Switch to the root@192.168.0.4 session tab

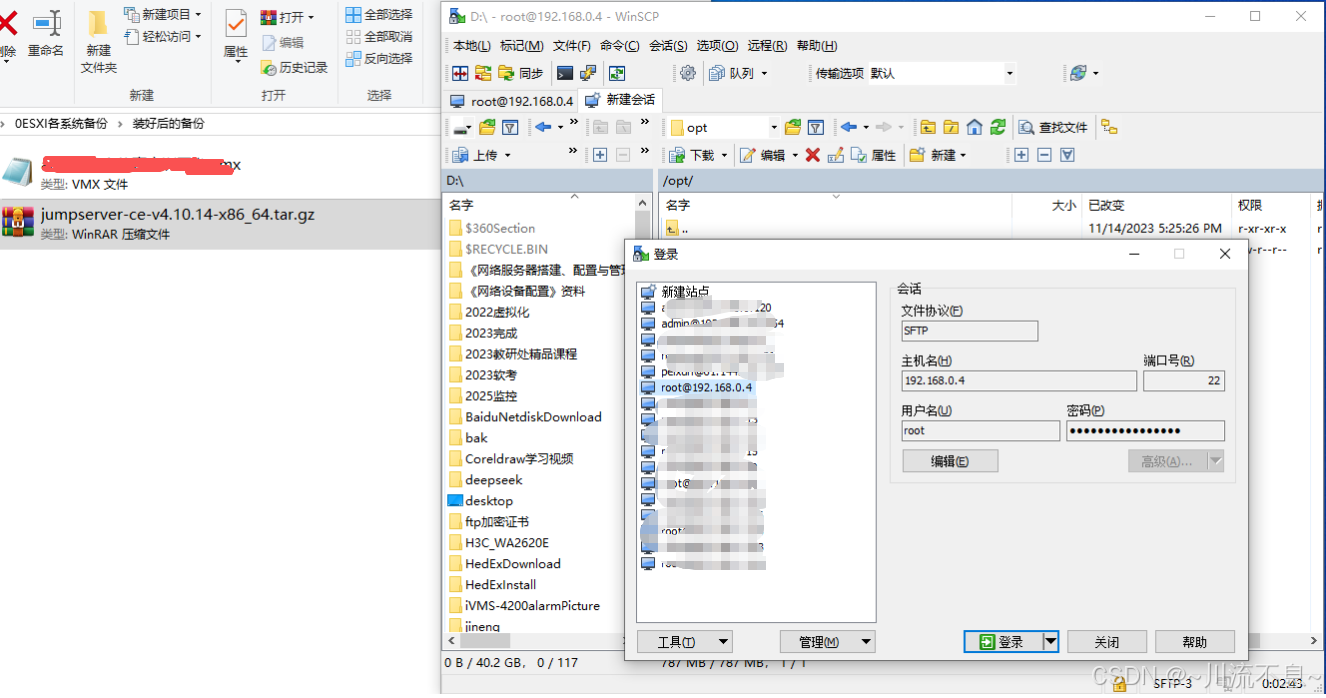511,100
